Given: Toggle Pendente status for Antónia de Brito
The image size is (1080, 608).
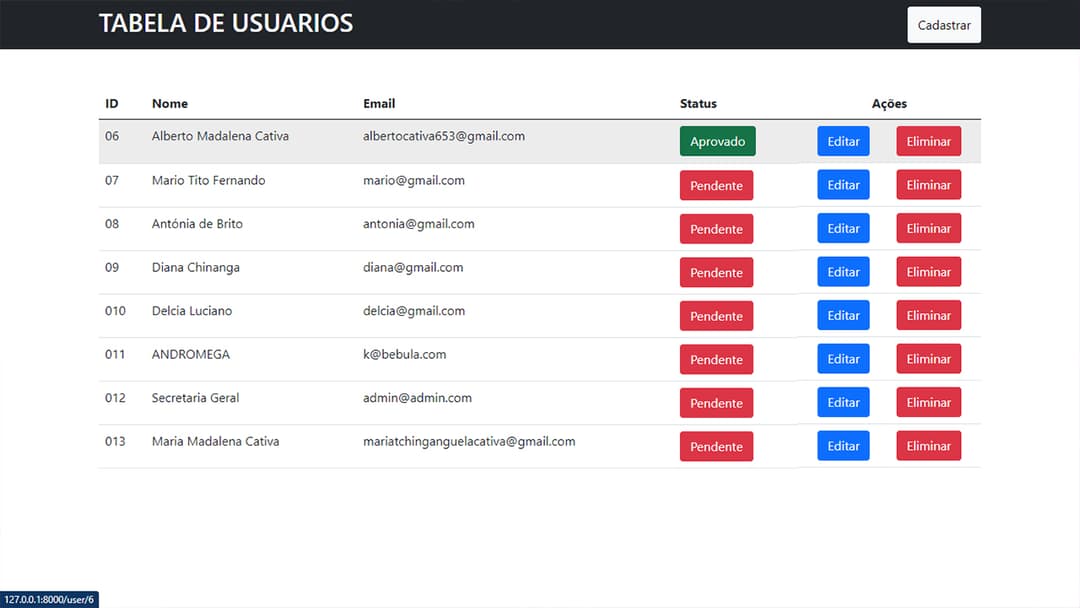Looking at the screenshot, I should point(716,229).
